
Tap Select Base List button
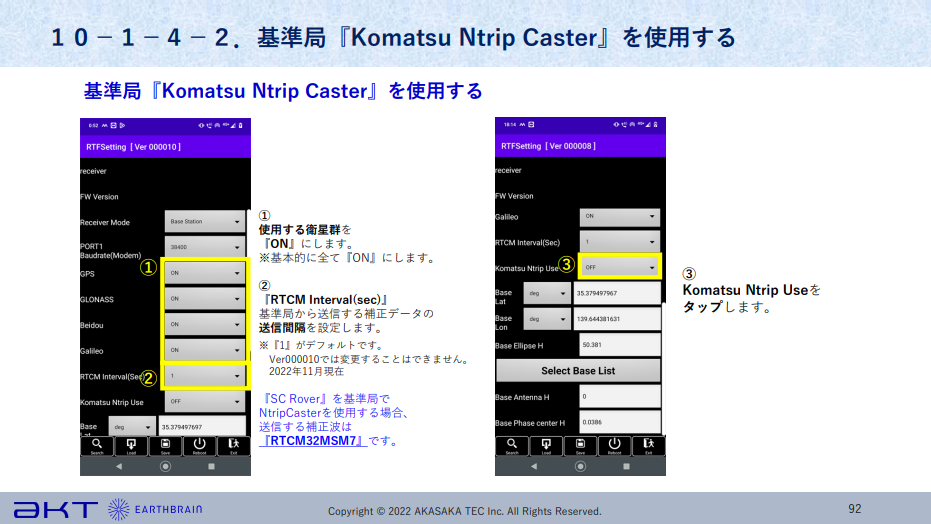click(x=578, y=371)
